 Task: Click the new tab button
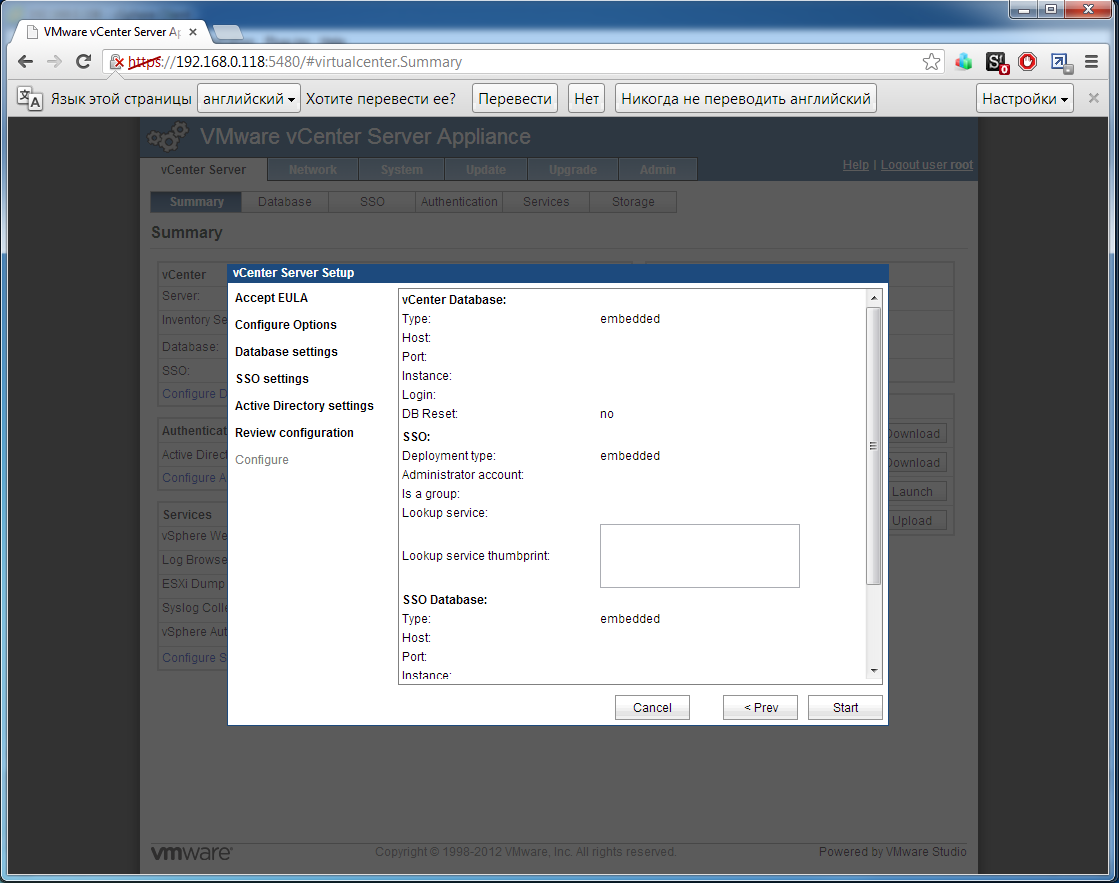coord(227,32)
